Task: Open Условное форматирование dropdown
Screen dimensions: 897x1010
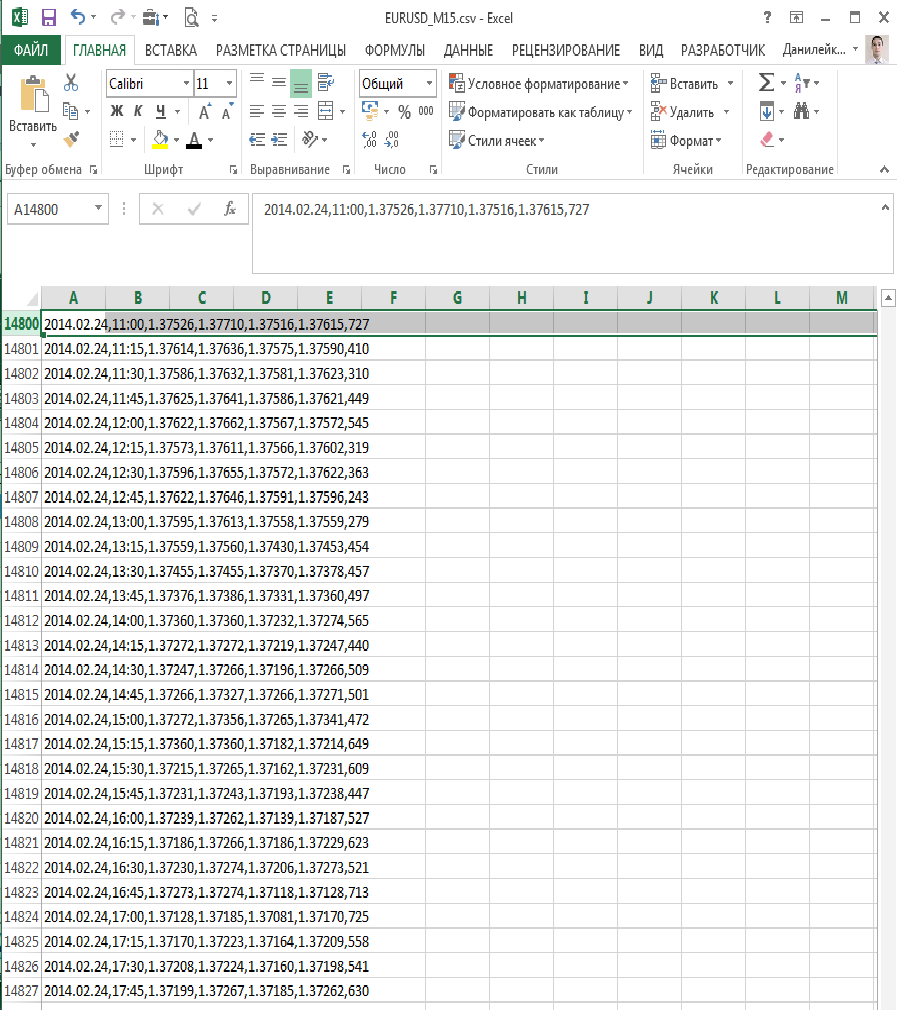Action: 538,84
